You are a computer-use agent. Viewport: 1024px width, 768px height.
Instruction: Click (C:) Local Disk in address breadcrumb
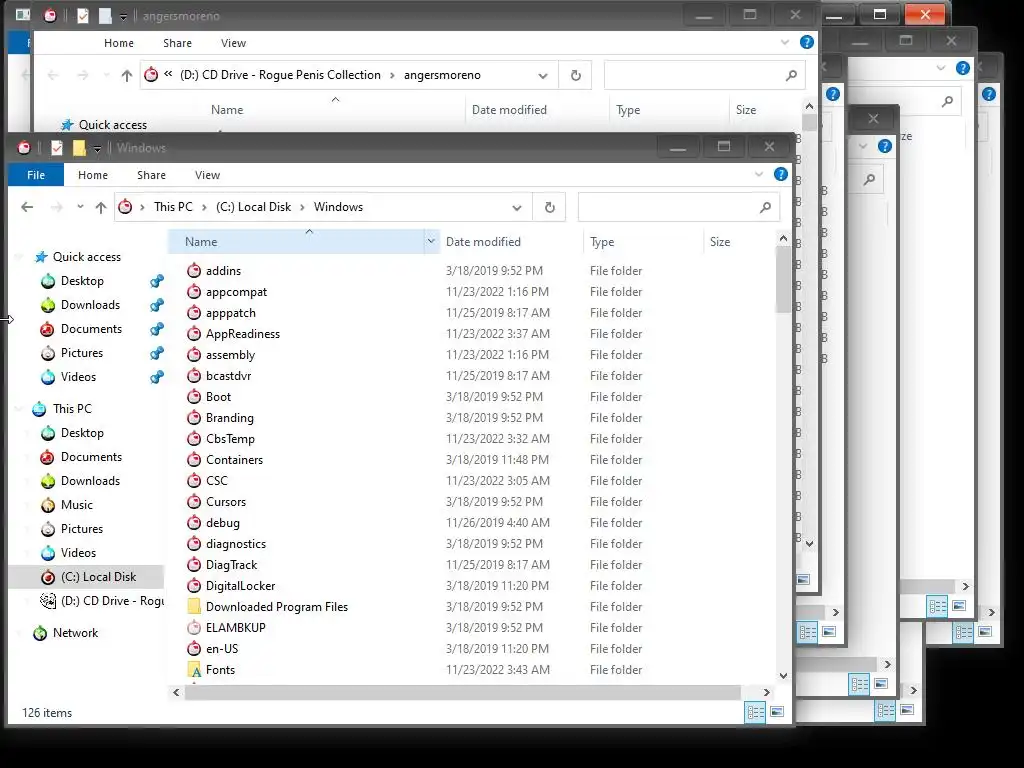(x=253, y=207)
